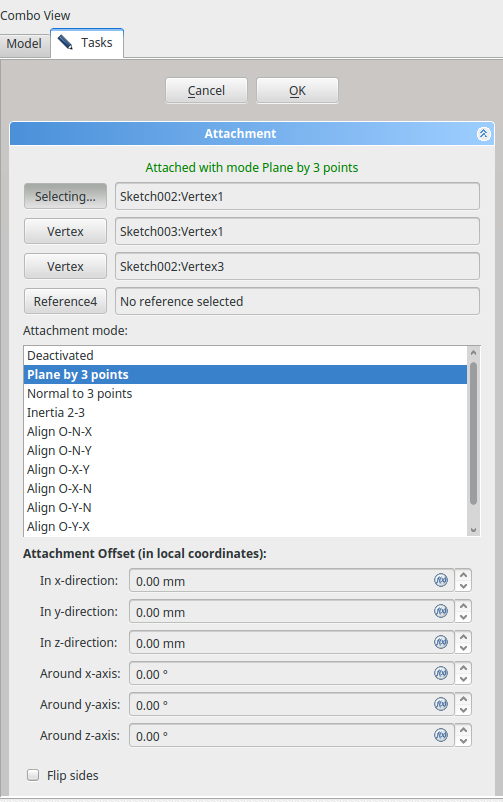Image resolution: width=503 pixels, height=802 pixels.
Task: Open expression editor for around y-axis
Action: pyautogui.click(x=441, y=704)
